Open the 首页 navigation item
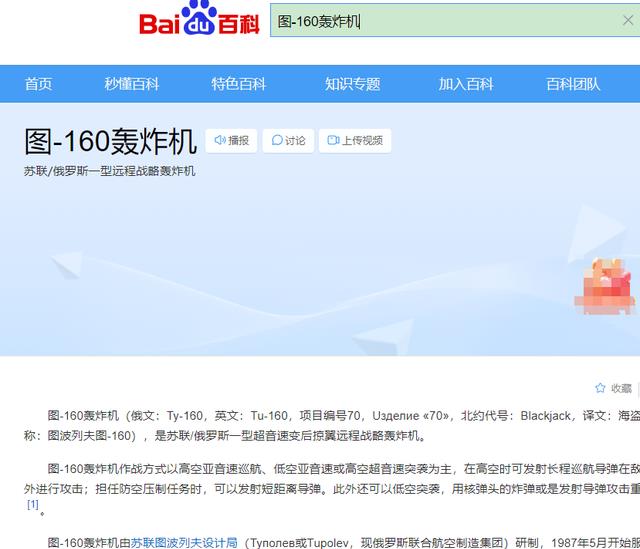Viewport: 640px width, 549px height. pos(38,84)
